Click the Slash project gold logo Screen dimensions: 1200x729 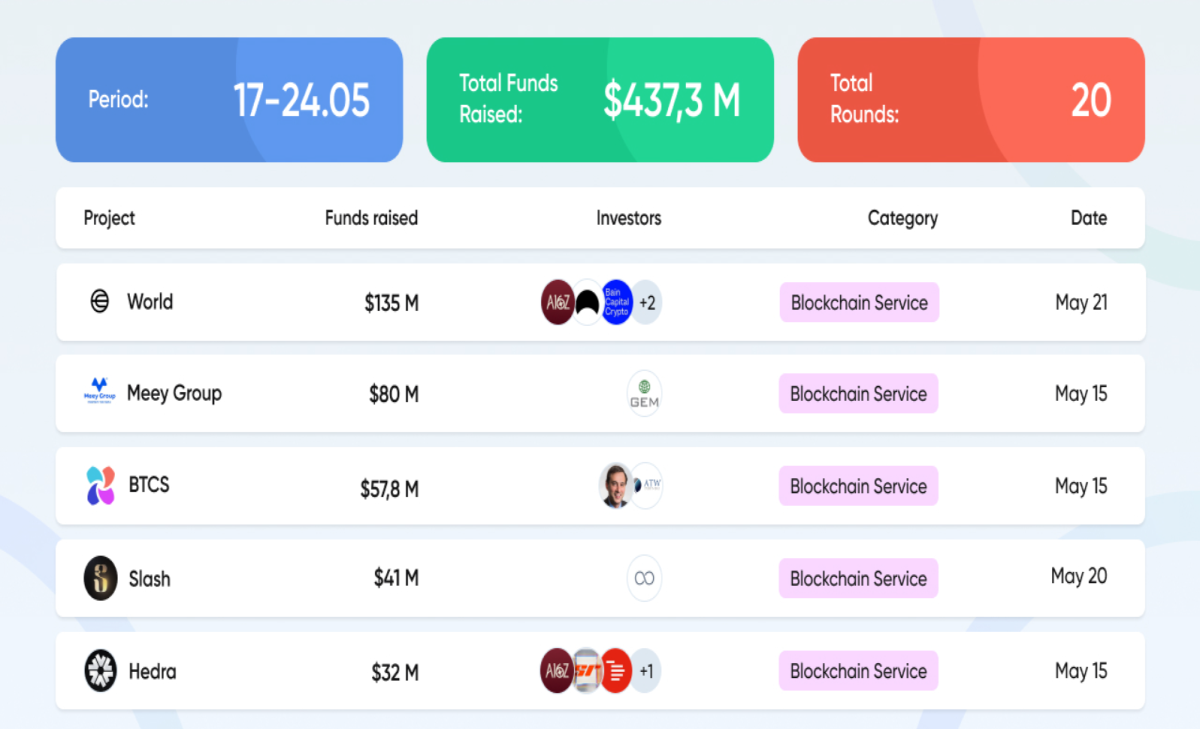[x=101, y=578]
